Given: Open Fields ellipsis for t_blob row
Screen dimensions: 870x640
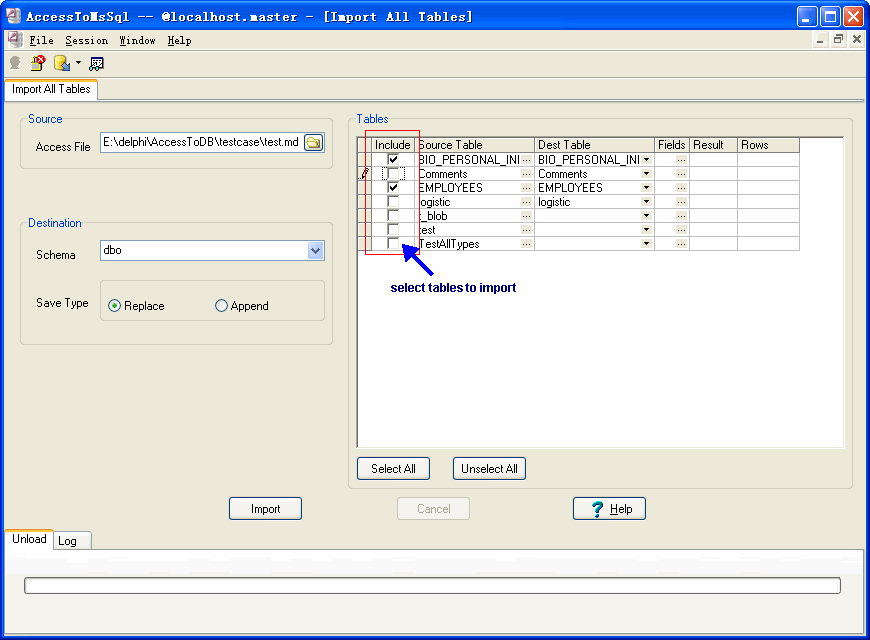Looking at the screenshot, I should 681,216.
